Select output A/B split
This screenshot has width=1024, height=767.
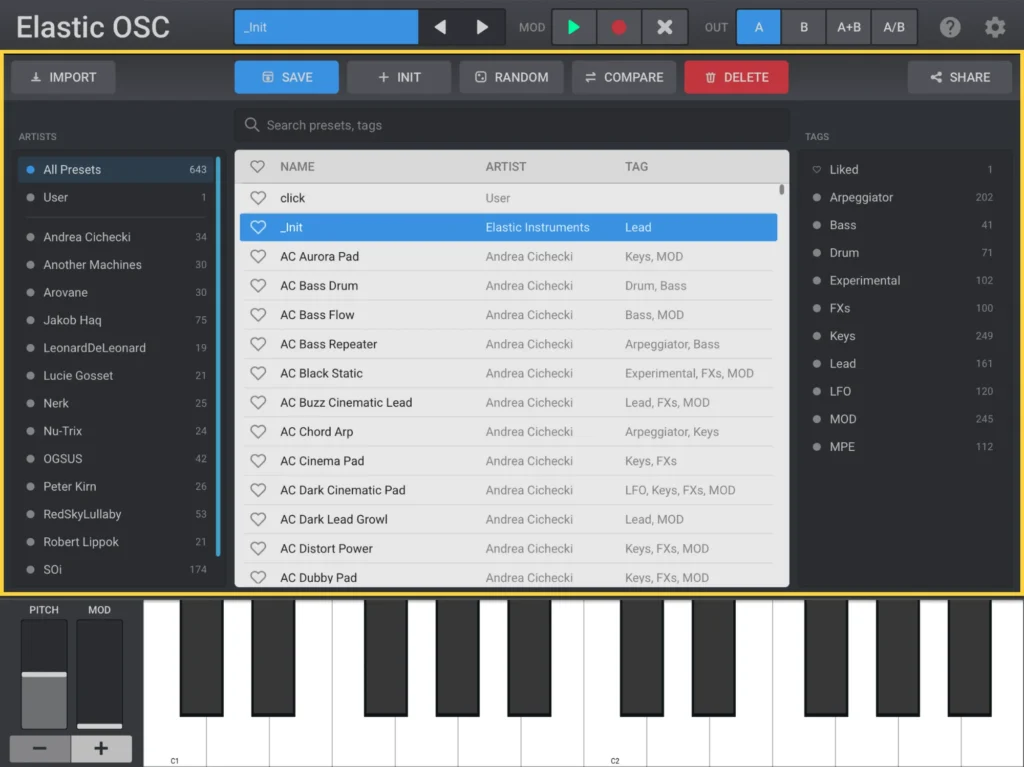(x=894, y=27)
